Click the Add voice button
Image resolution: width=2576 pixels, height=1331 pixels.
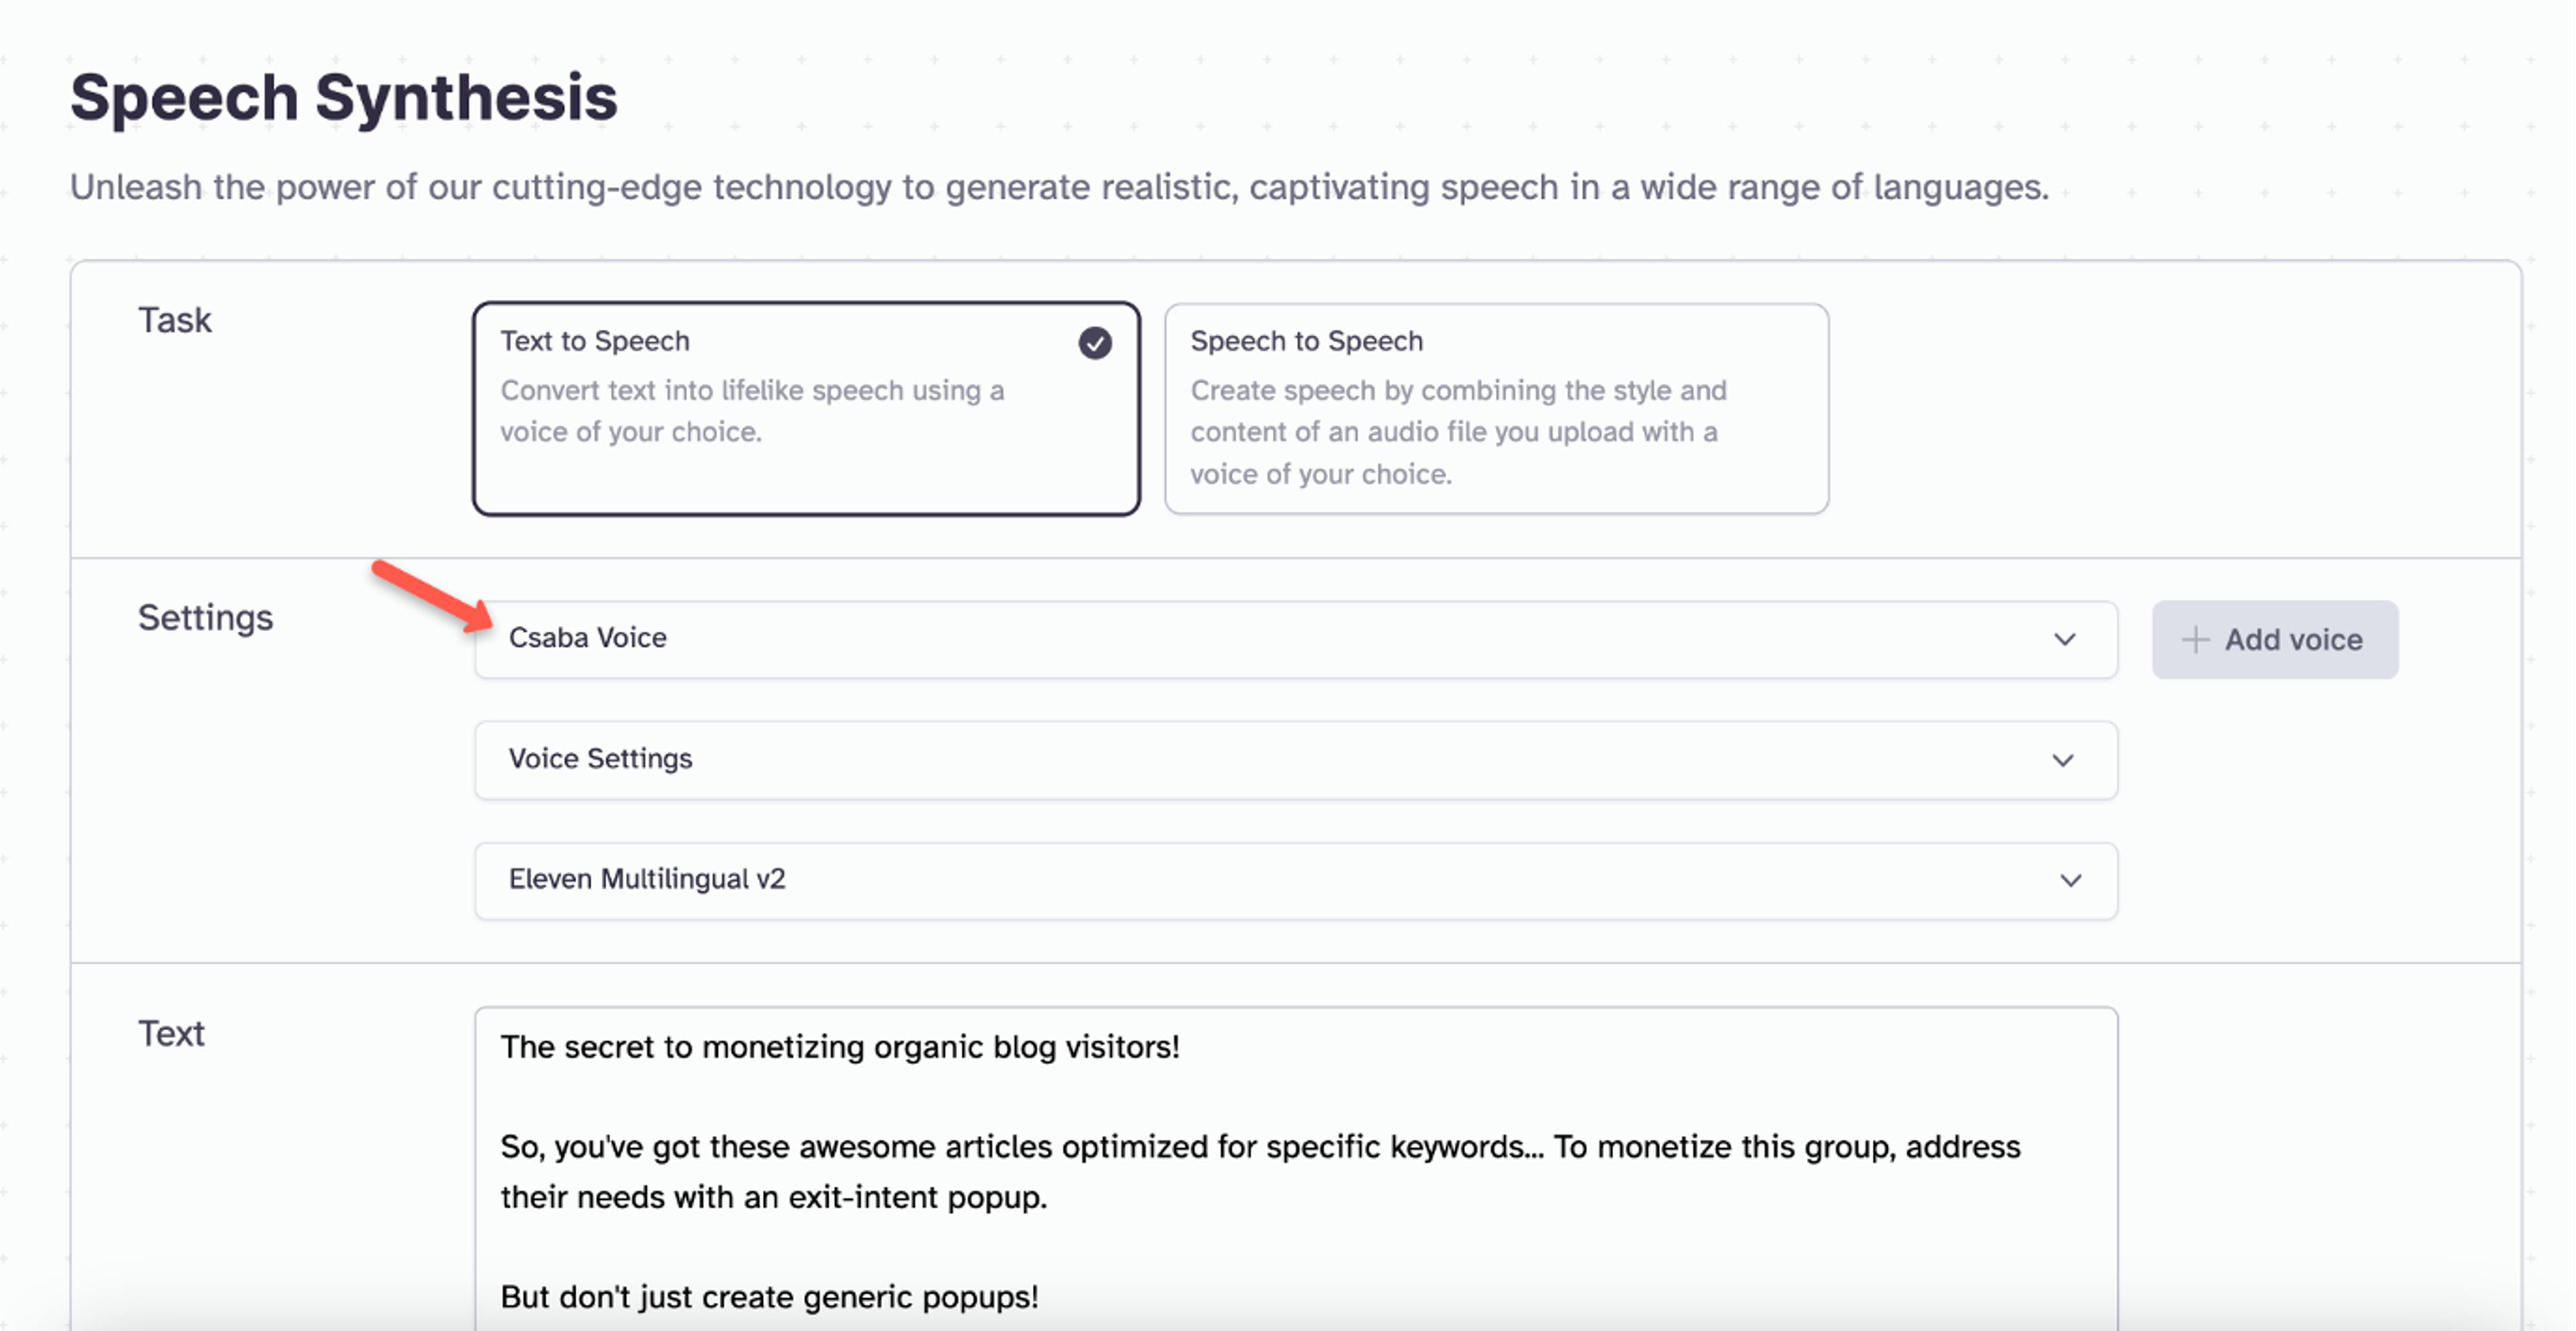[2275, 639]
